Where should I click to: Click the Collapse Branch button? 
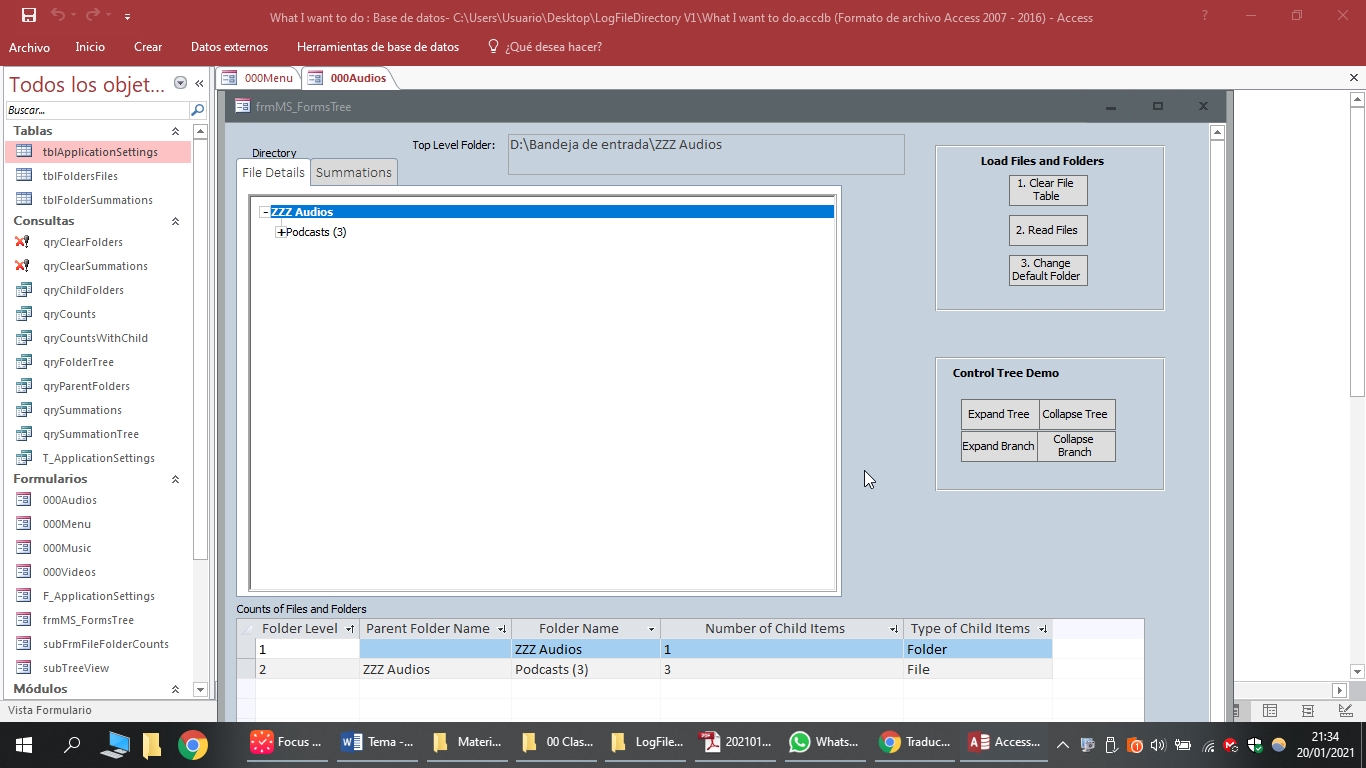pos(1077,446)
